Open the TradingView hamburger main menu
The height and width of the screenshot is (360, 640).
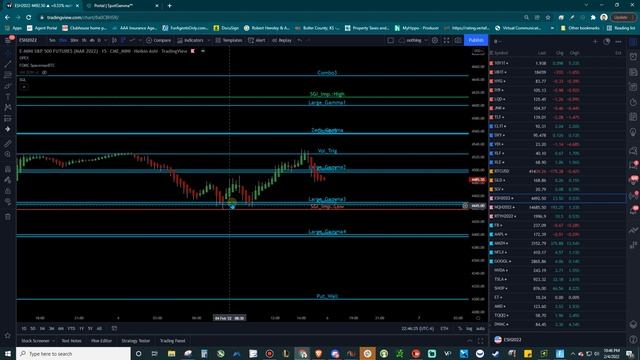(8, 40)
